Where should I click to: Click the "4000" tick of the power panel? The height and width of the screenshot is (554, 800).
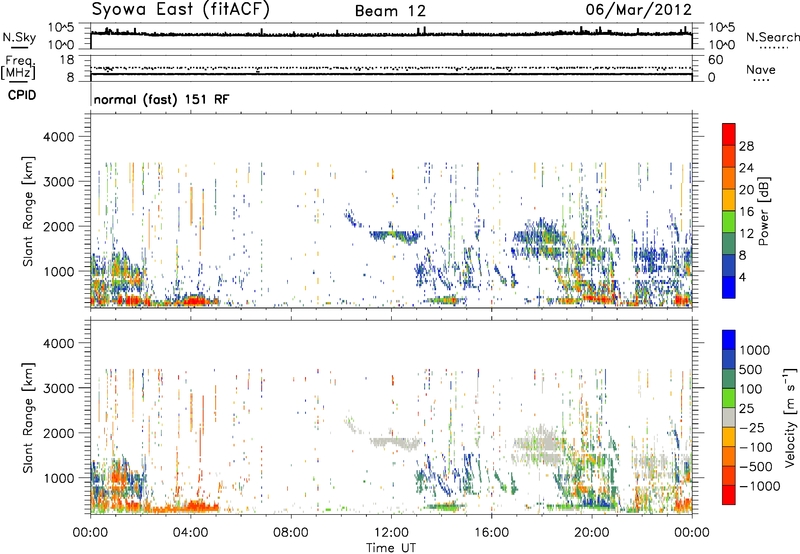58,137
